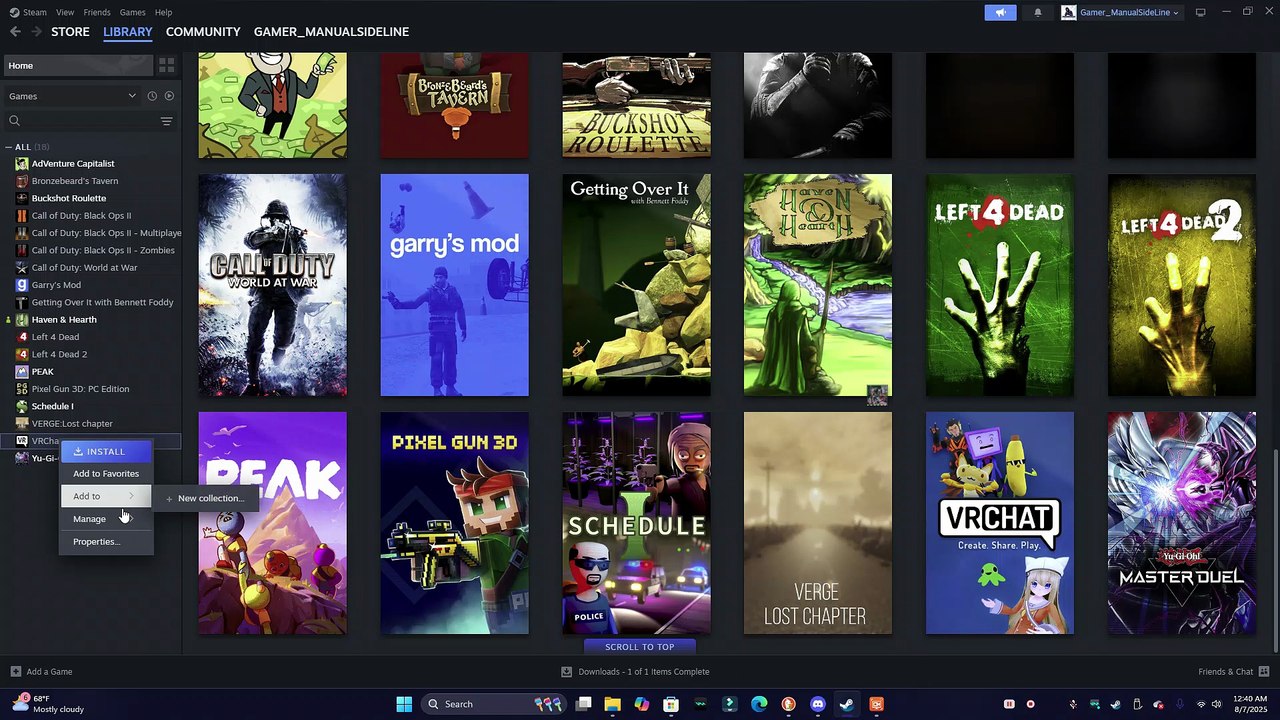Open the VRChat cover art

[x=1000, y=523]
